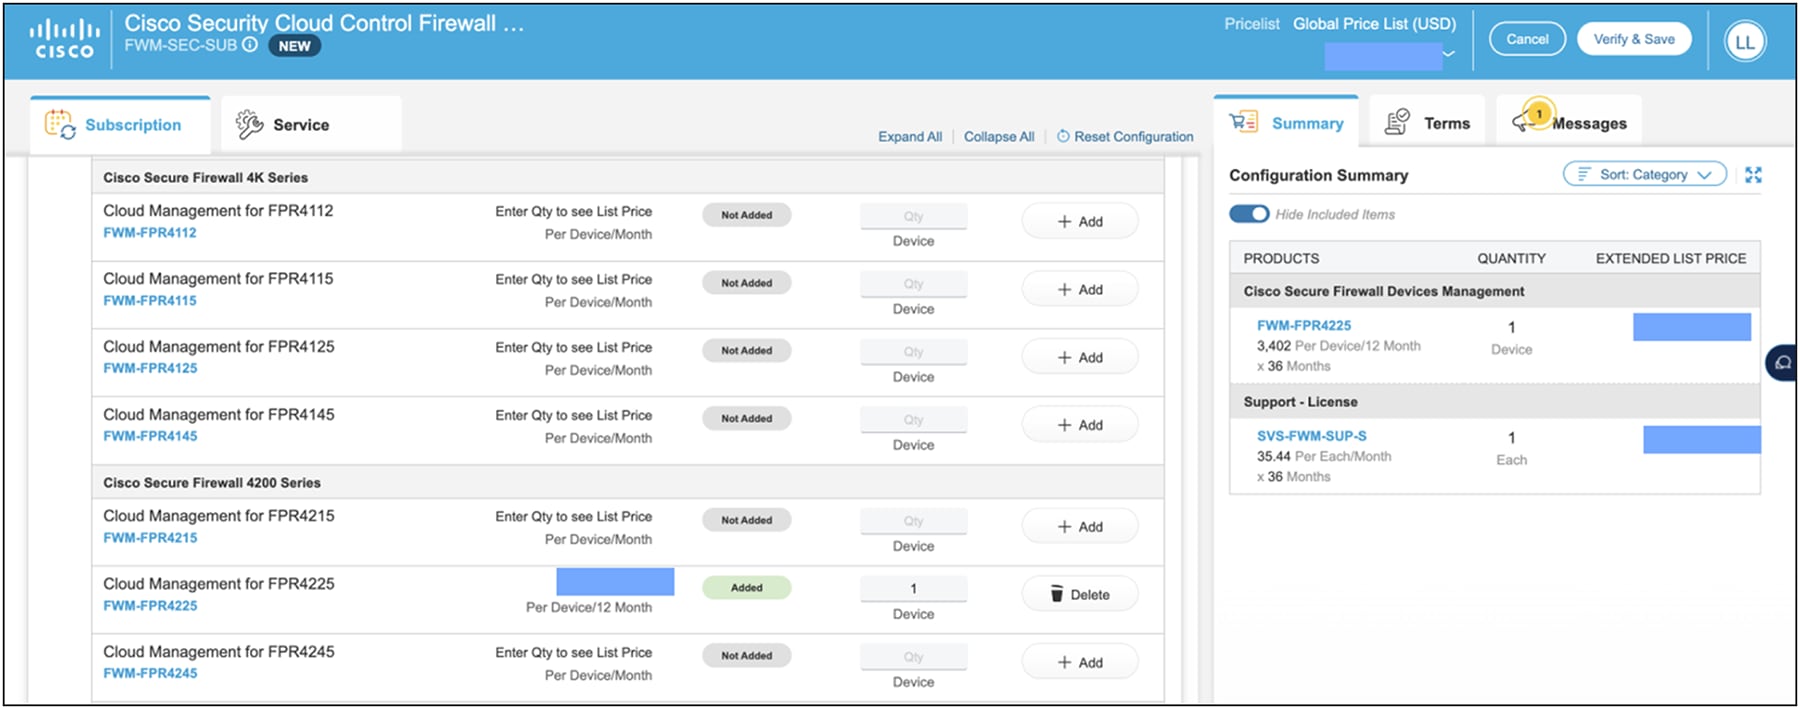The width and height of the screenshot is (1800, 709).
Task: Open the chat support side button
Action: pyautogui.click(x=1782, y=362)
